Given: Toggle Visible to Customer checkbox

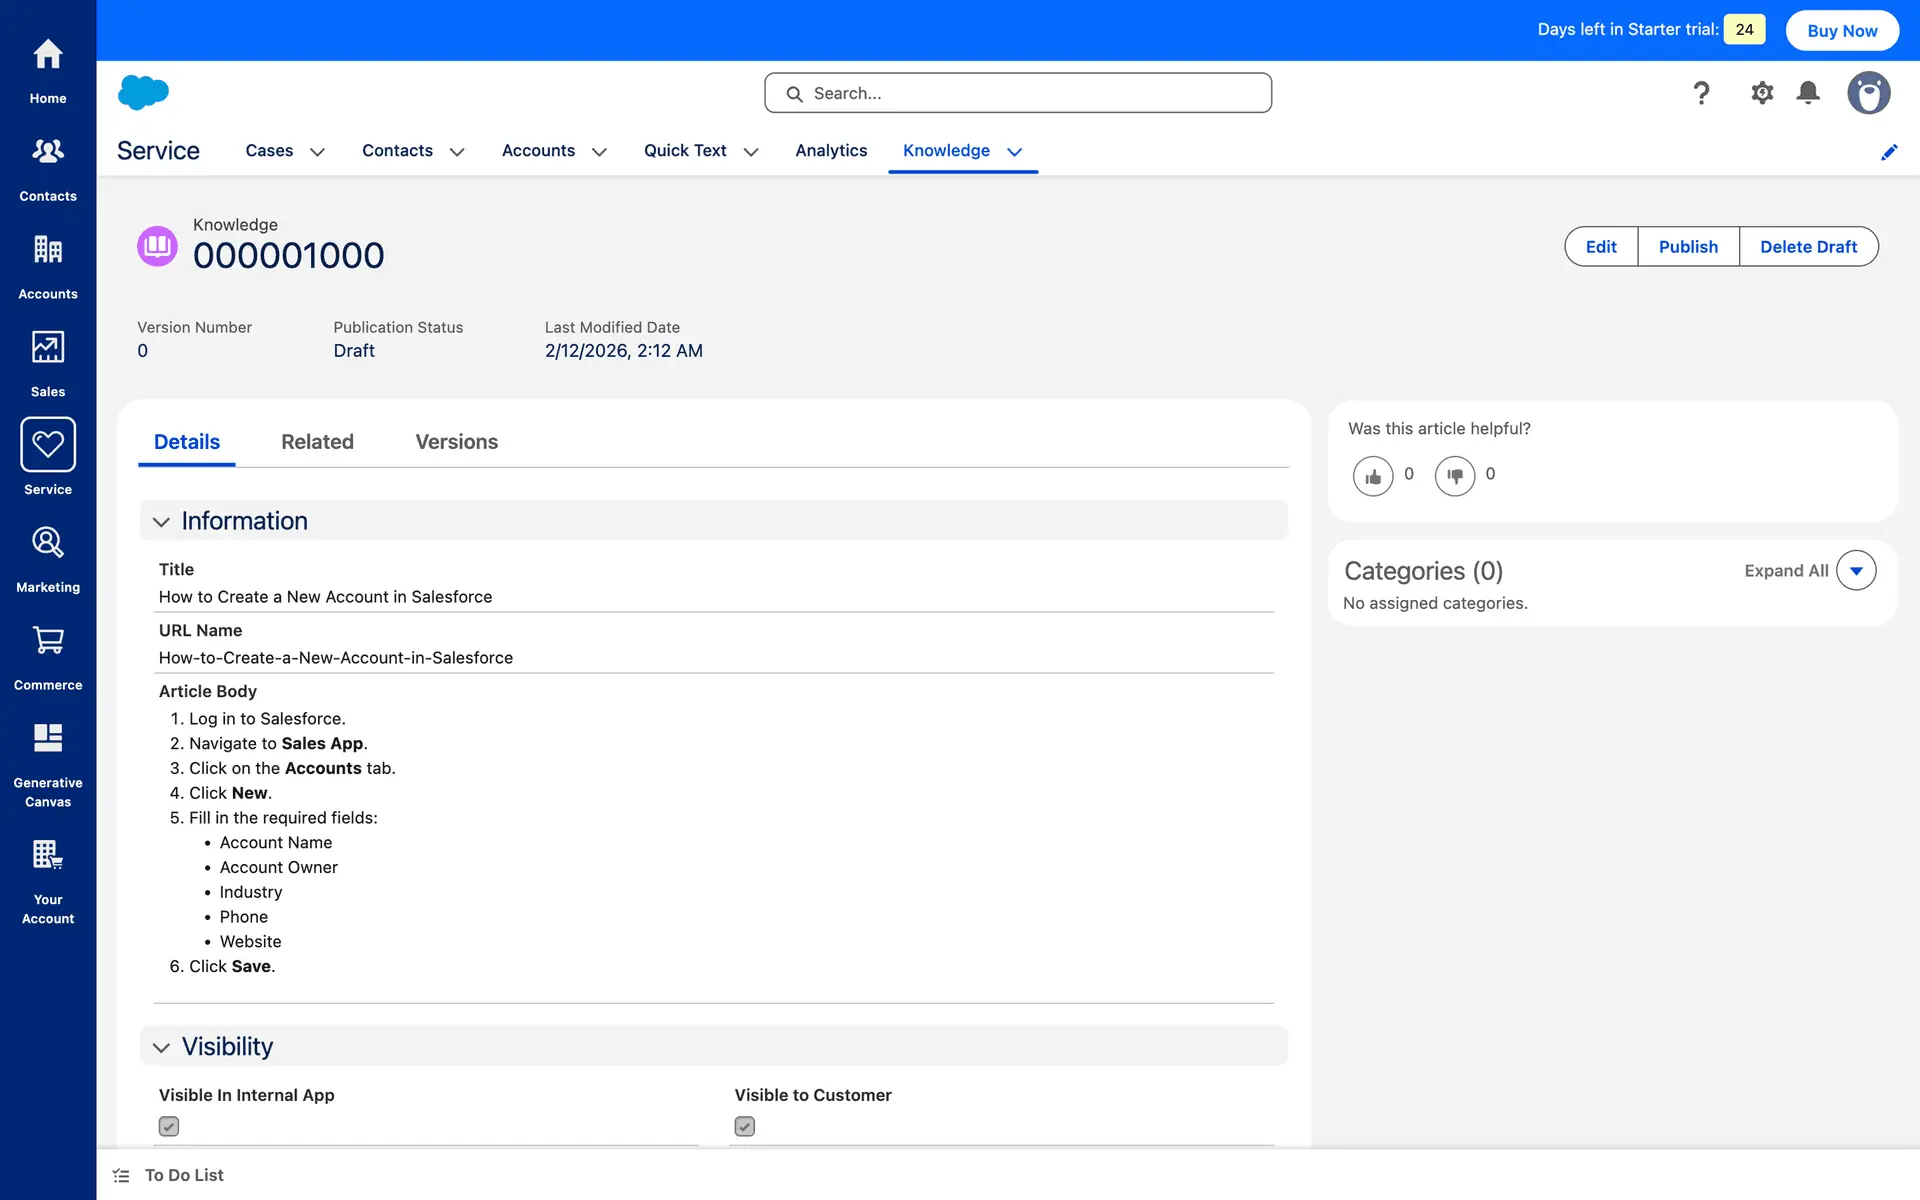Looking at the screenshot, I should click(745, 1126).
